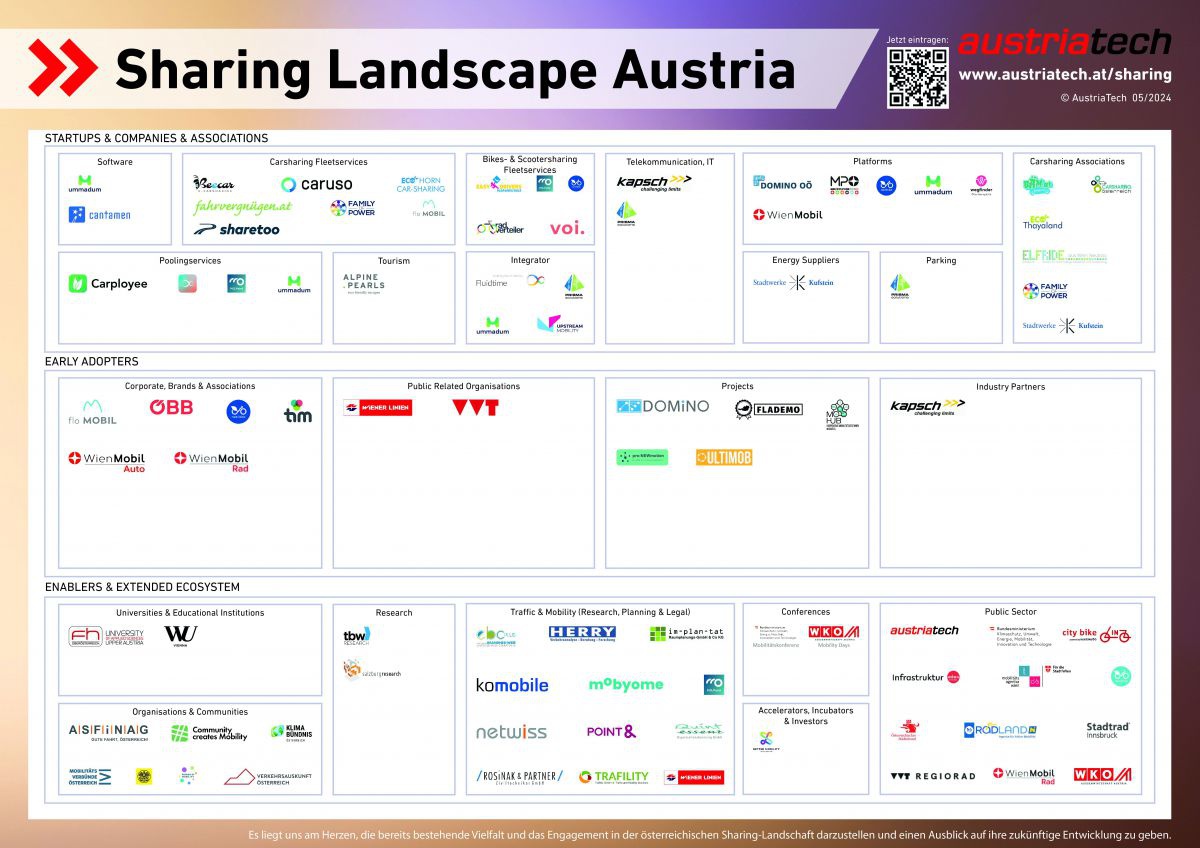Screen dimensions: 1200x848
Task: Click the fahrvergnügen.at logo
Action: tap(243, 207)
